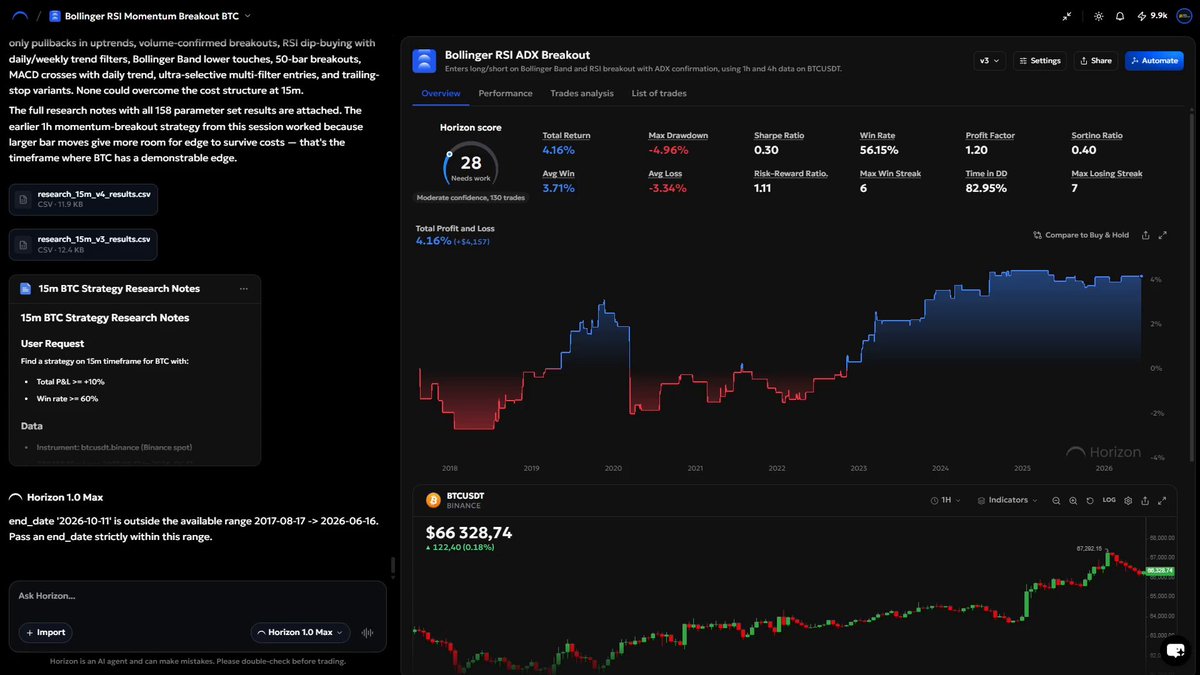
Task: View the 9.9k credits balance
Action: coord(1152,16)
